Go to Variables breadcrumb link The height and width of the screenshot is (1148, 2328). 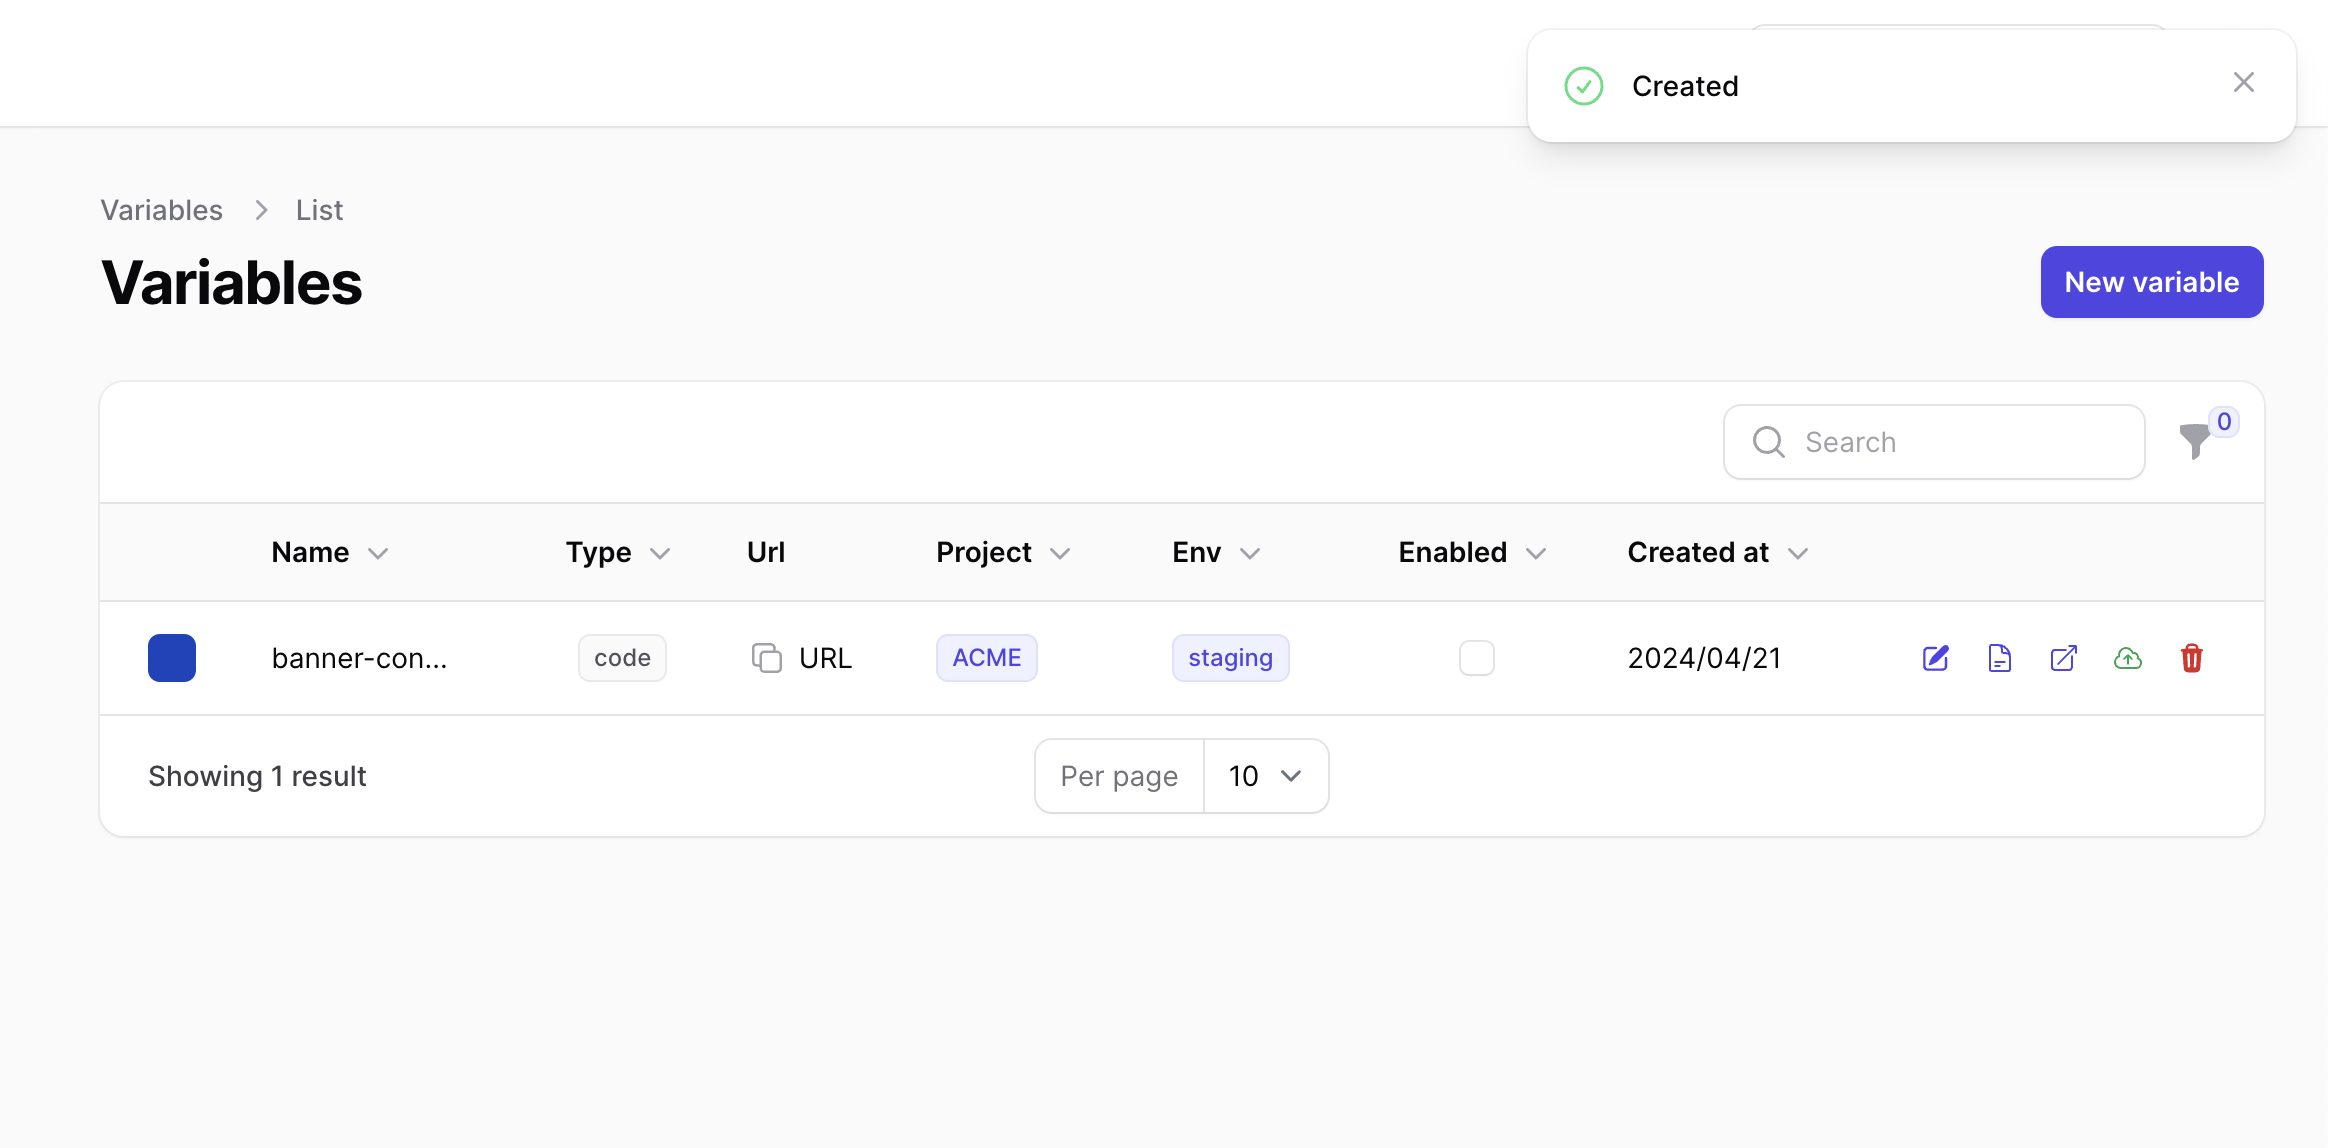pyautogui.click(x=161, y=210)
